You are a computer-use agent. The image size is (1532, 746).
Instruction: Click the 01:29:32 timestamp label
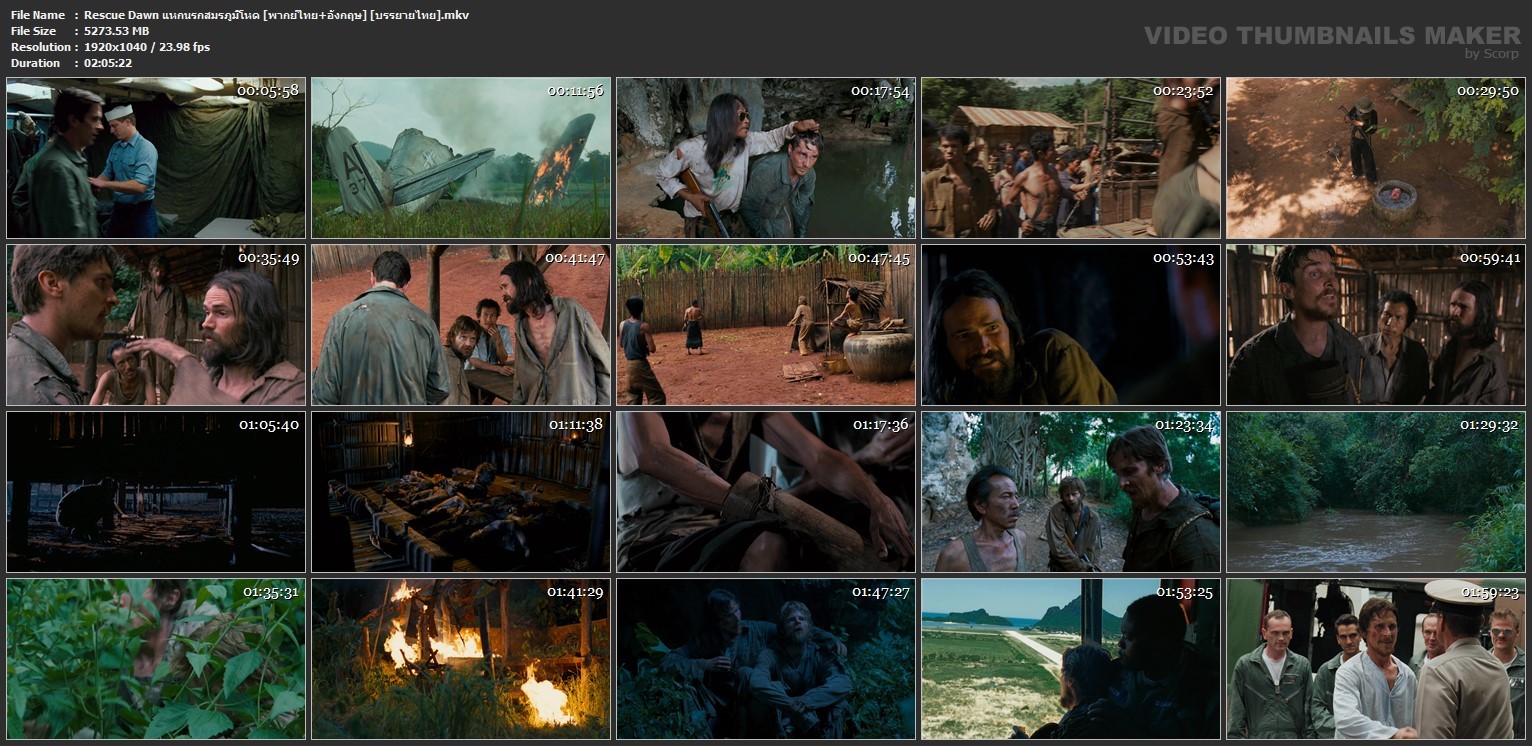point(1488,425)
